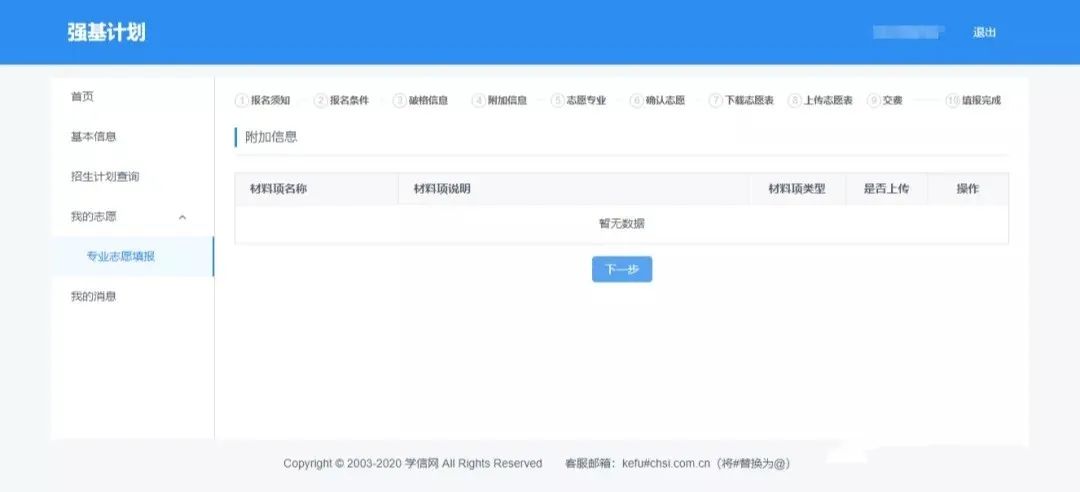The width and height of the screenshot is (1080, 492).
Task: Select step 3 破格信息 circle
Action: [x=399, y=100]
